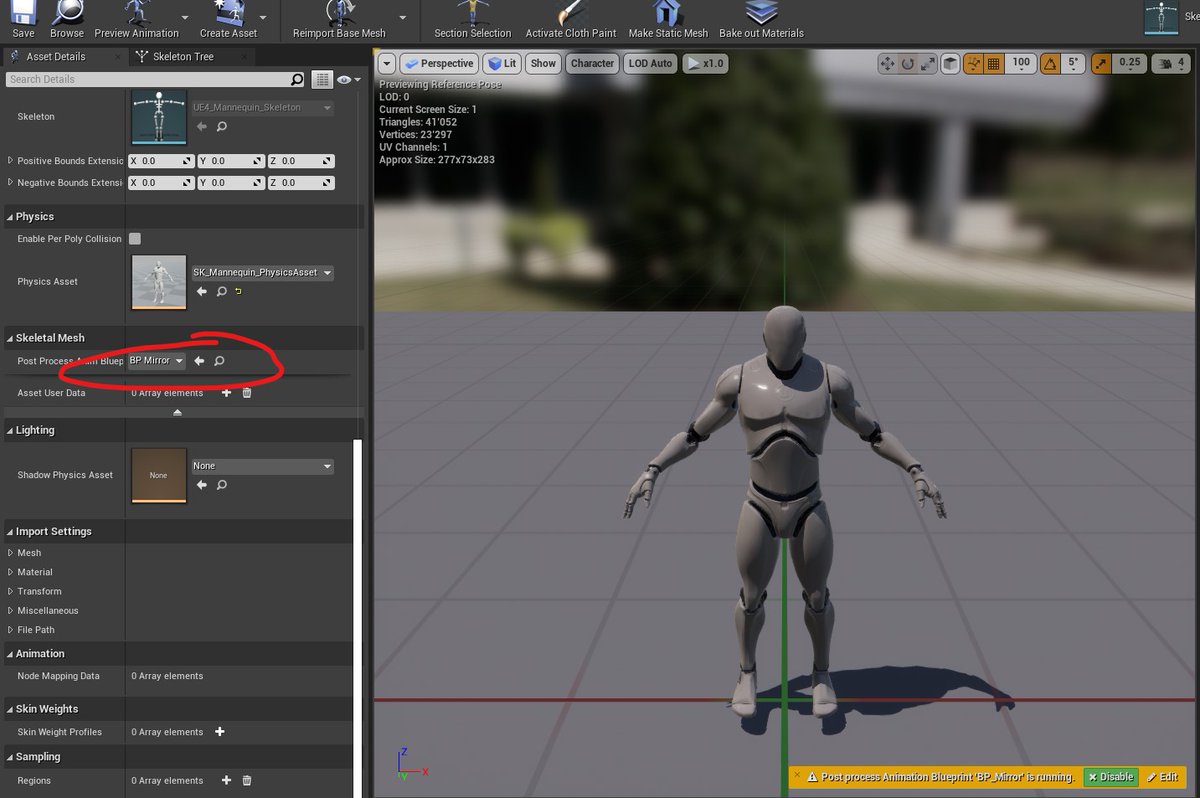Use selected asset arrow for Post Process Anim Blueprint
The width and height of the screenshot is (1200, 798).
click(199, 360)
